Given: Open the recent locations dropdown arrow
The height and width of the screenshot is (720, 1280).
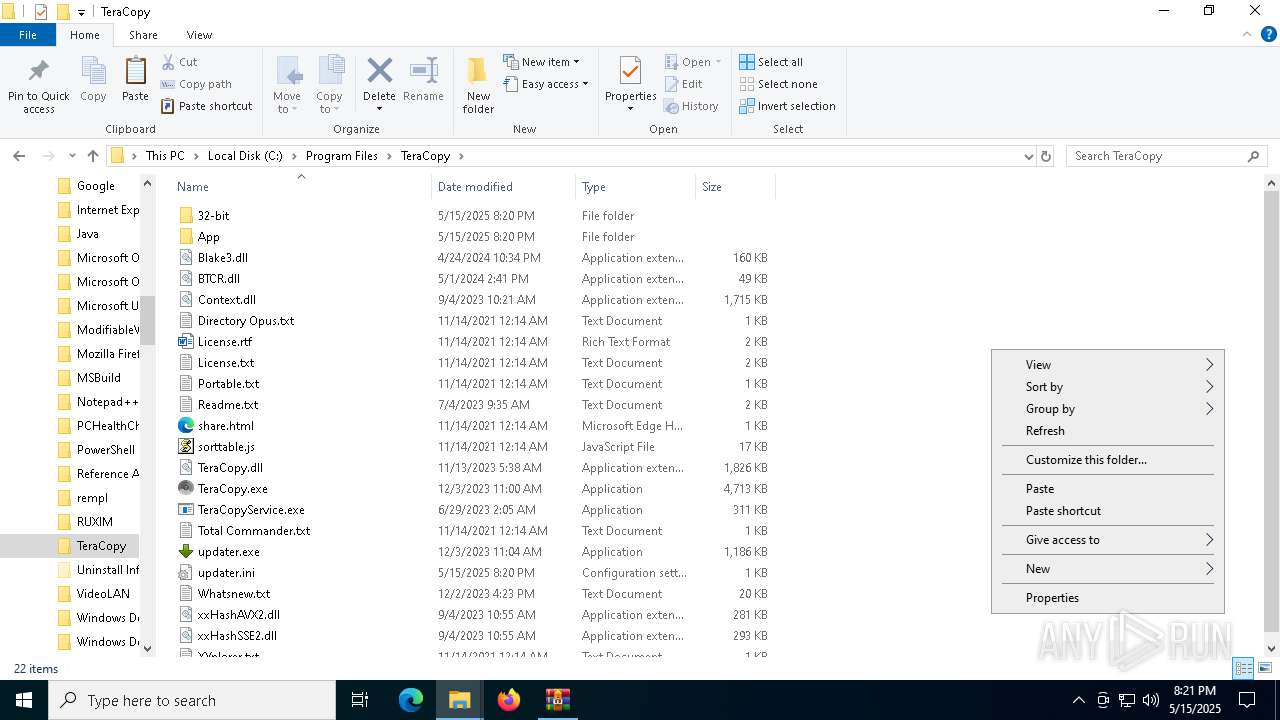Looking at the screenshot, I should point(72,156).
